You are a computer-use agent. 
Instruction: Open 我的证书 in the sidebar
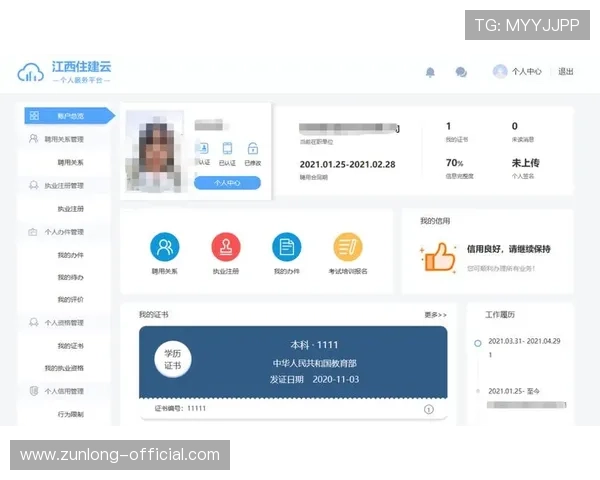(70, 345)
